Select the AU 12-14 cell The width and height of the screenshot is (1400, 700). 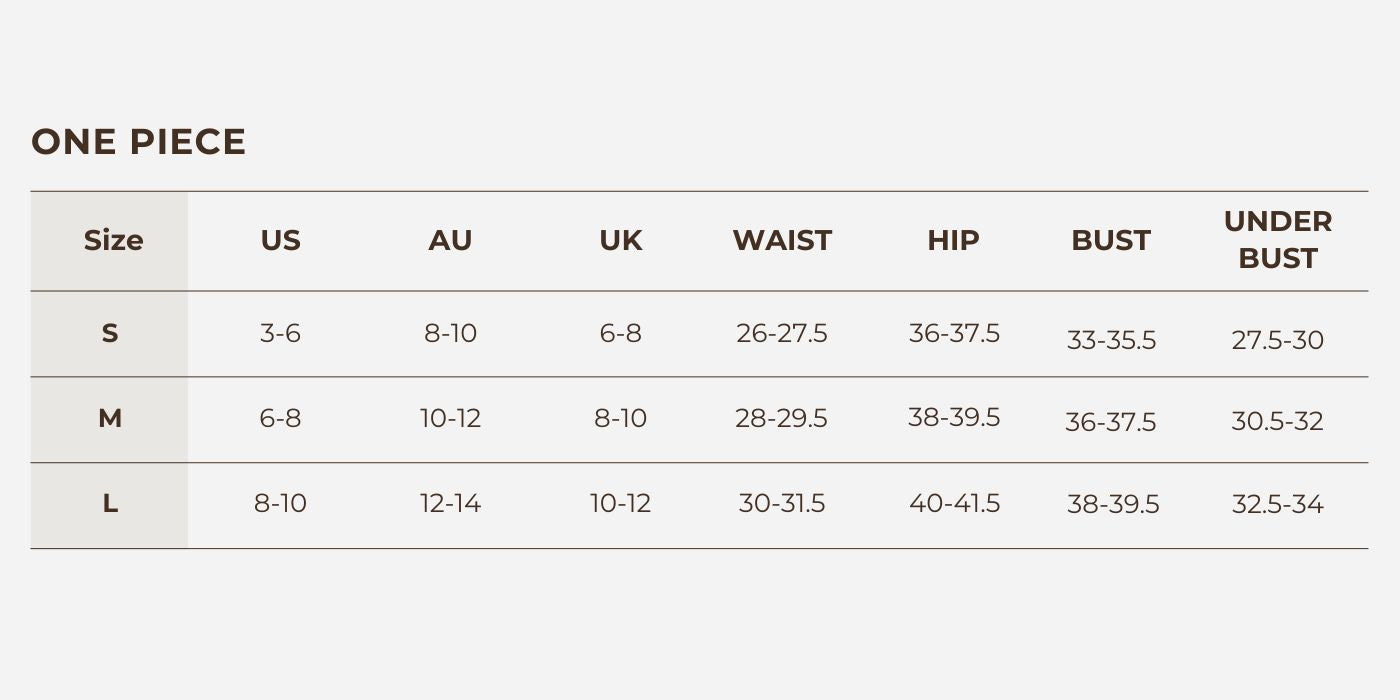pyautogui.click(x=450, y=504)
